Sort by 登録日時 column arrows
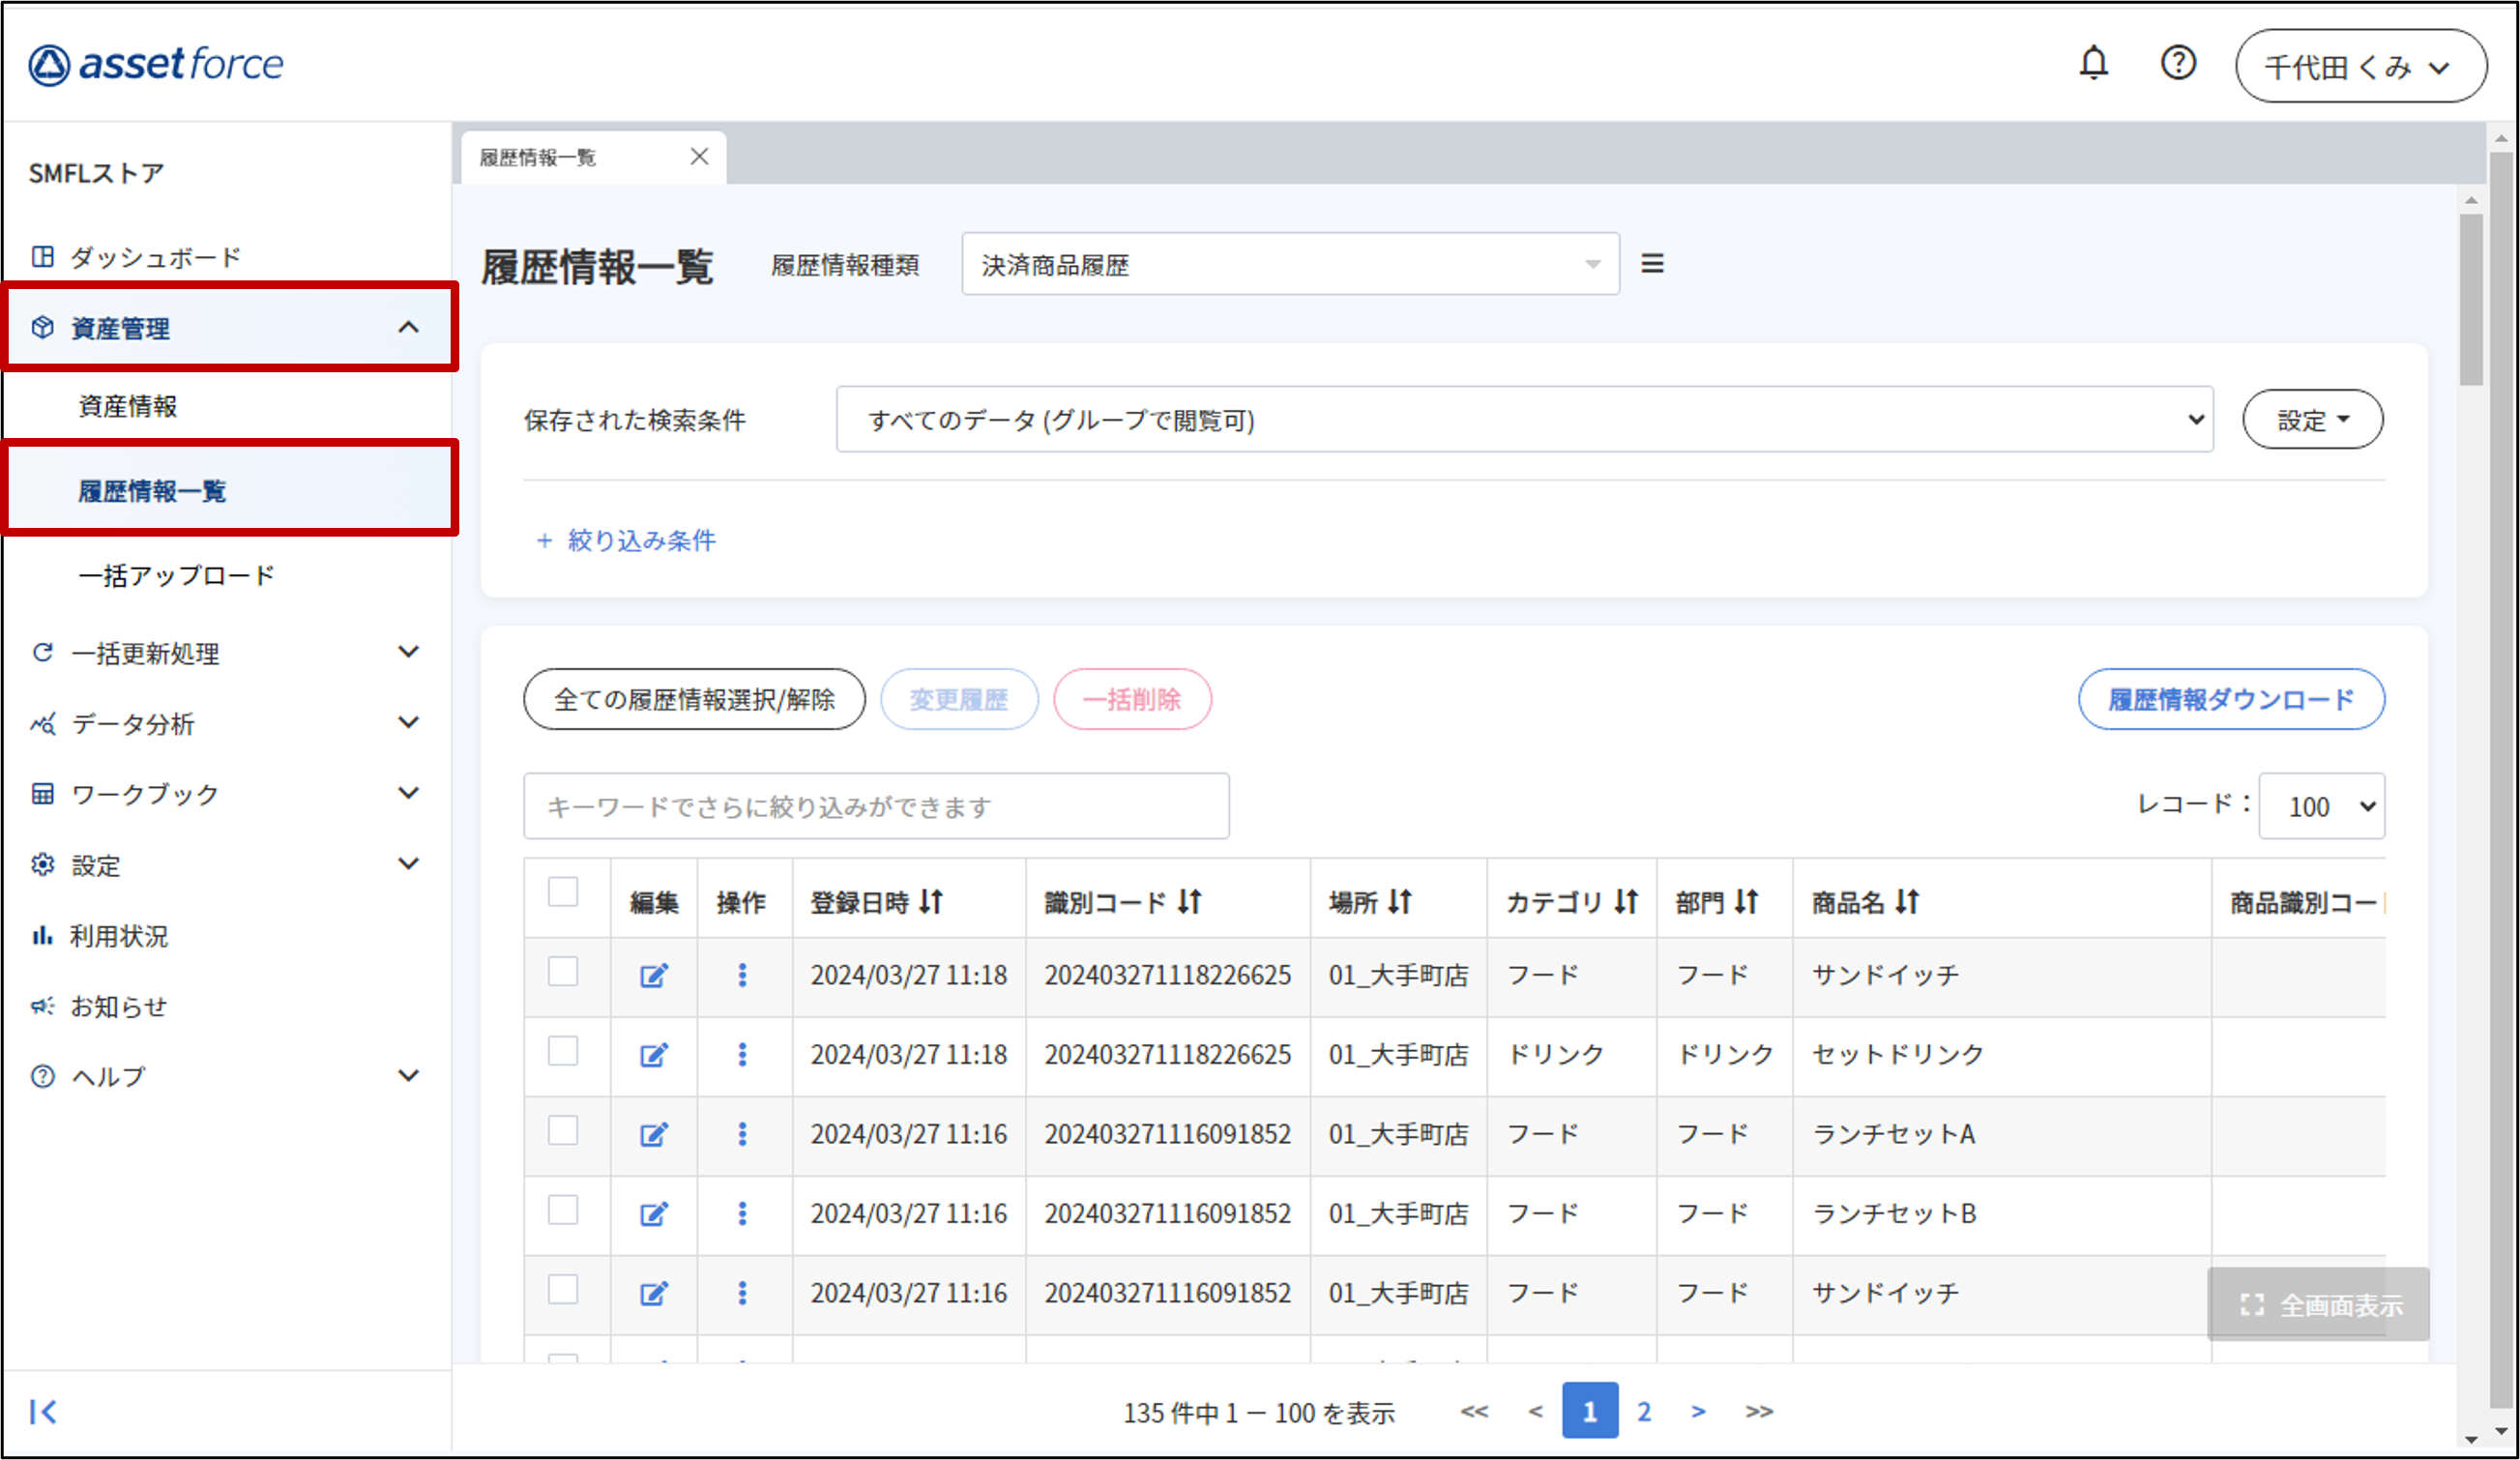The height and width of the screenshot is (1460, 2520). point(931,902)
